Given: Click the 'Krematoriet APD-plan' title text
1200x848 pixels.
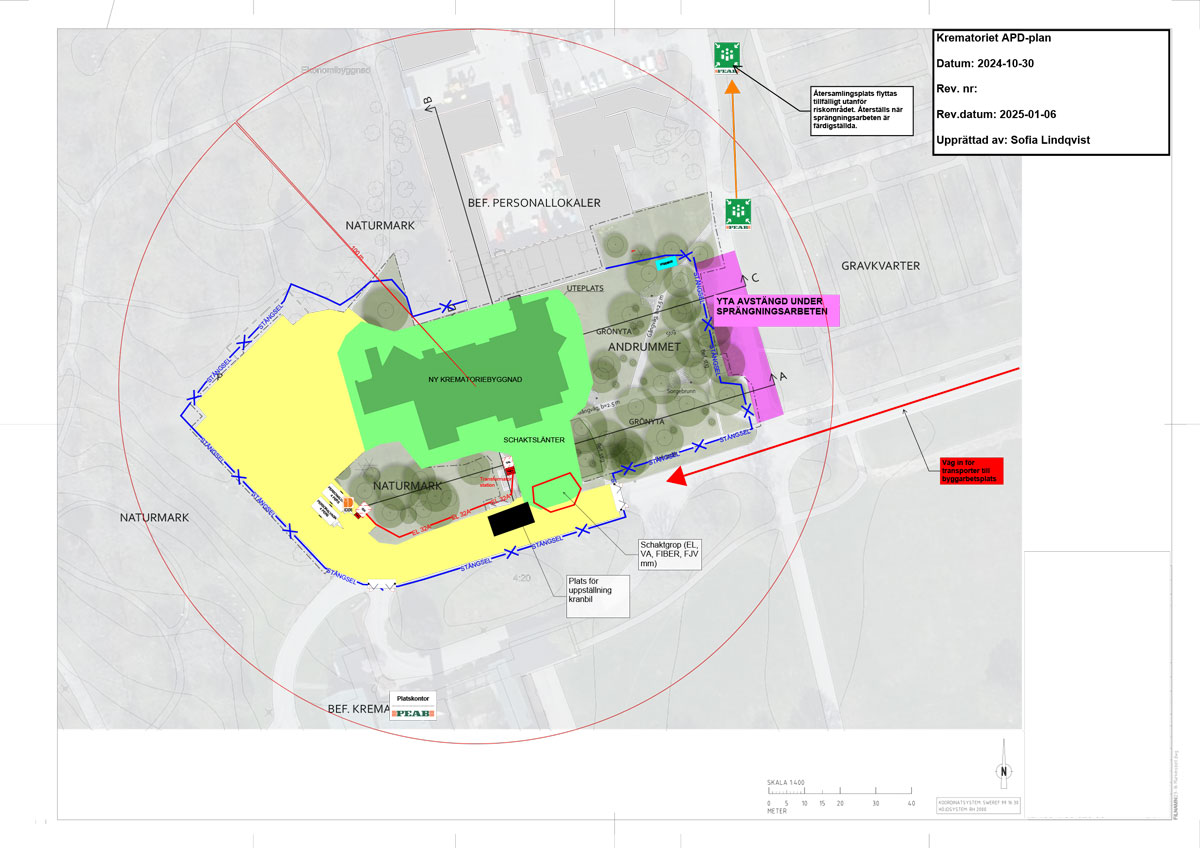Looking at the screenshot, I should [x=993, y=38].
